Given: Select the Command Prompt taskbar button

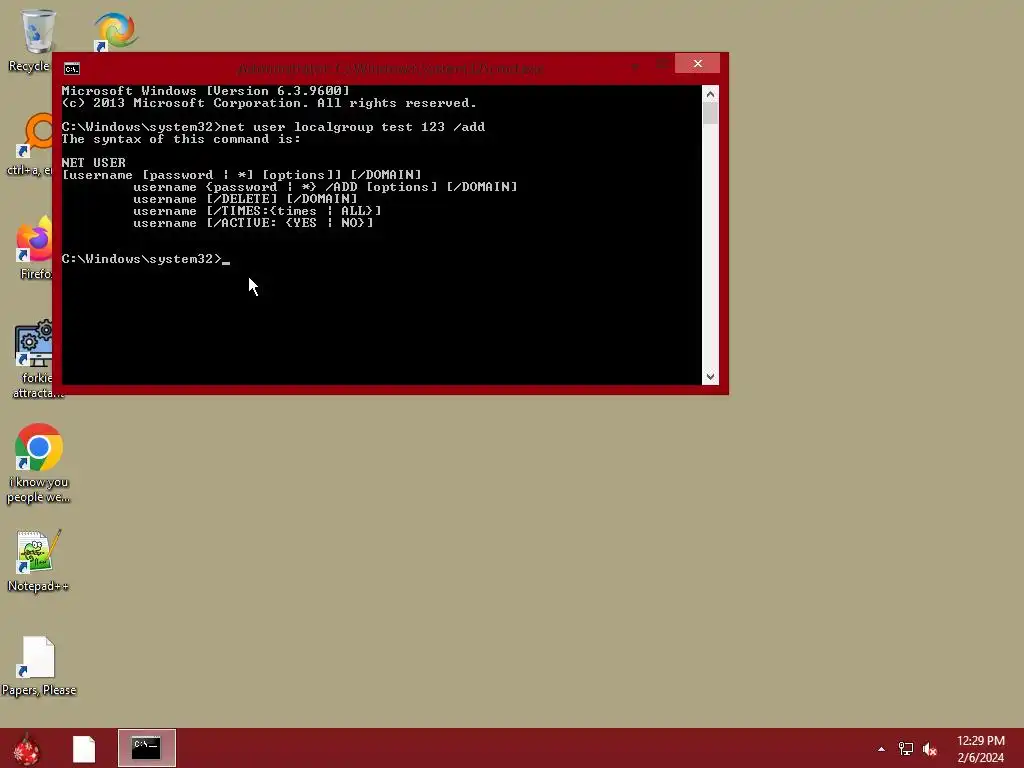Looking at the screenshot, I should 146,748.
